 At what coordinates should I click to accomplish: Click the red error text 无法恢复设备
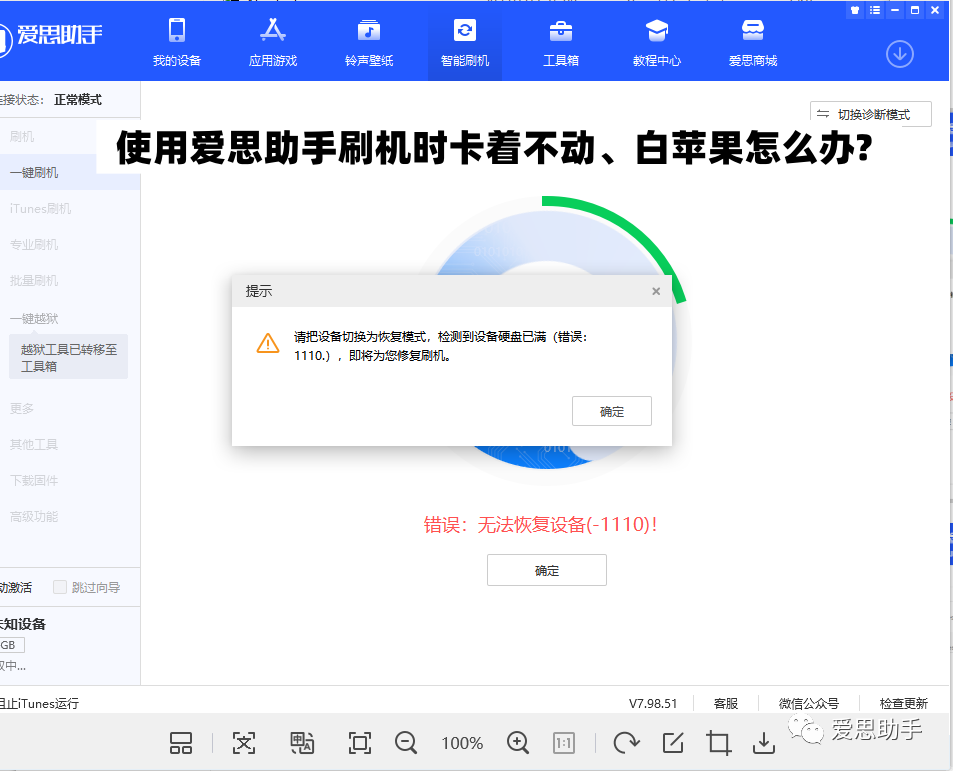(540, 524)
